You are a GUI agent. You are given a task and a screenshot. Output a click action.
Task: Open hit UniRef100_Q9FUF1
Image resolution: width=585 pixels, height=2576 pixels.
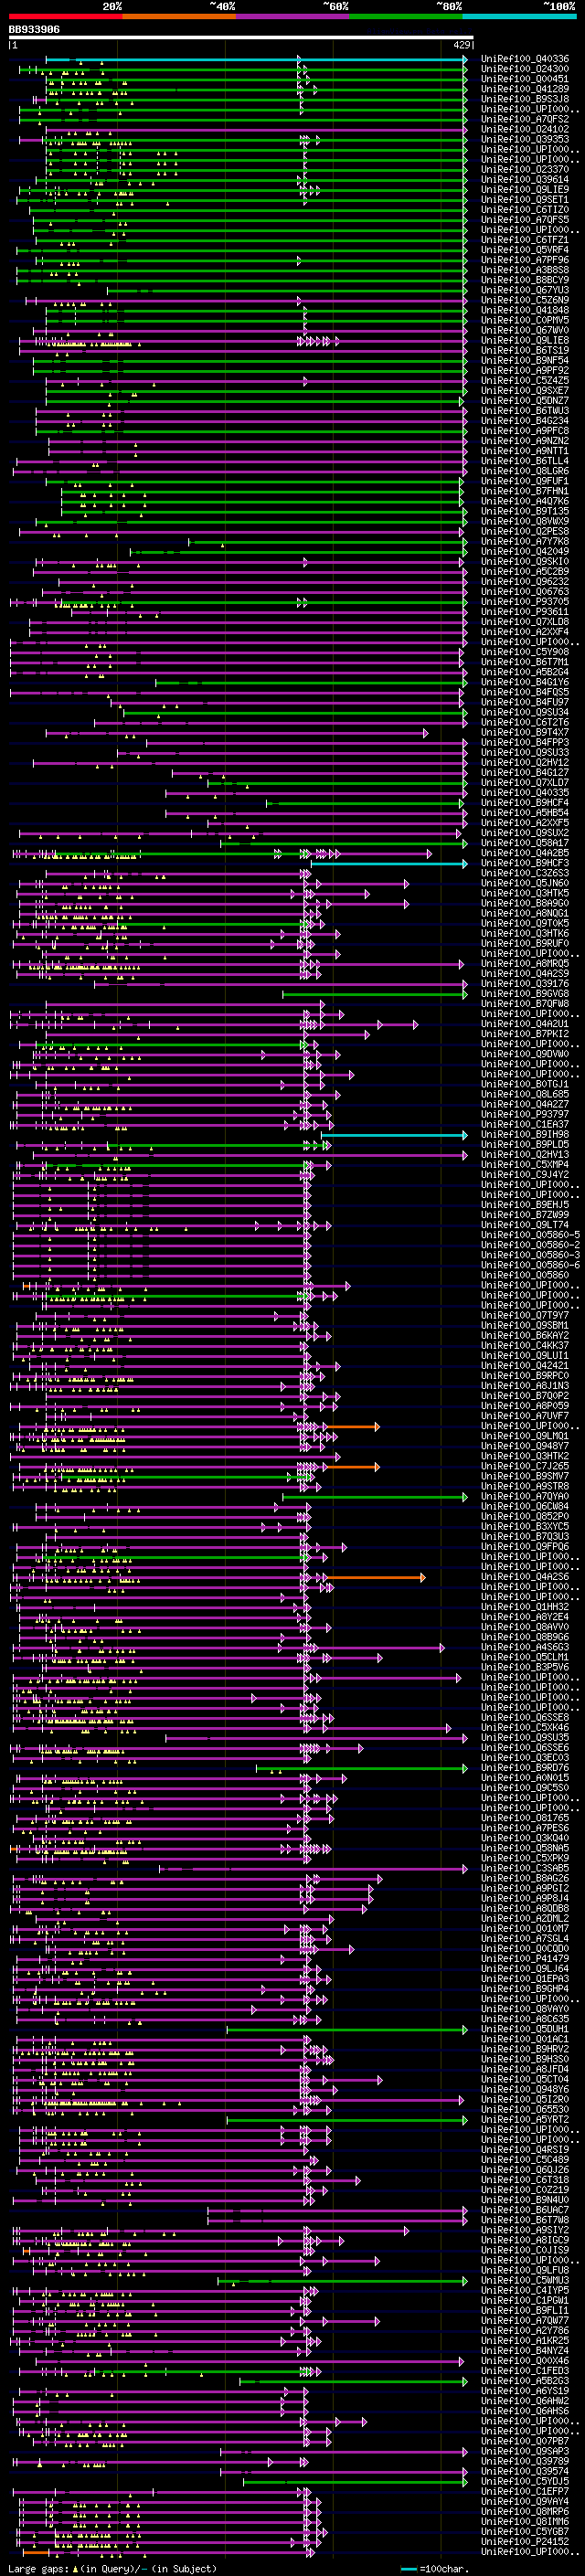(524, 481)
